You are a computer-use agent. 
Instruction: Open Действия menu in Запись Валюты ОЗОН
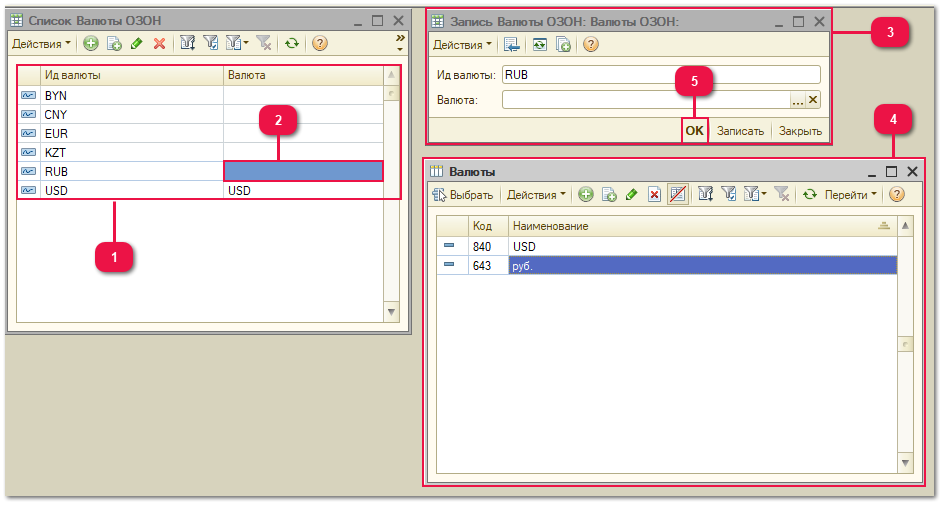462,45
